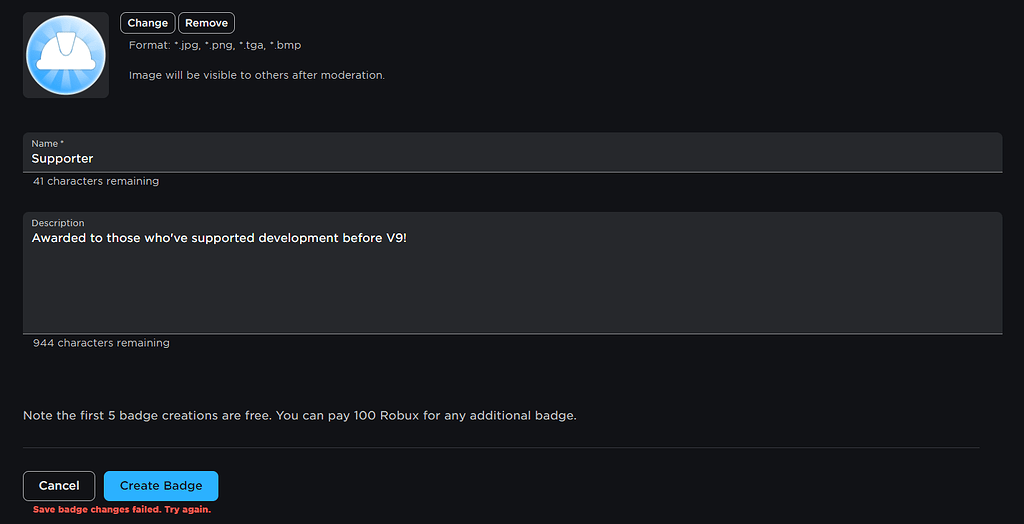Viewport: 1024px width, 524px height.
Task: Click the image Format types text
Action: [x=215, y=46]
